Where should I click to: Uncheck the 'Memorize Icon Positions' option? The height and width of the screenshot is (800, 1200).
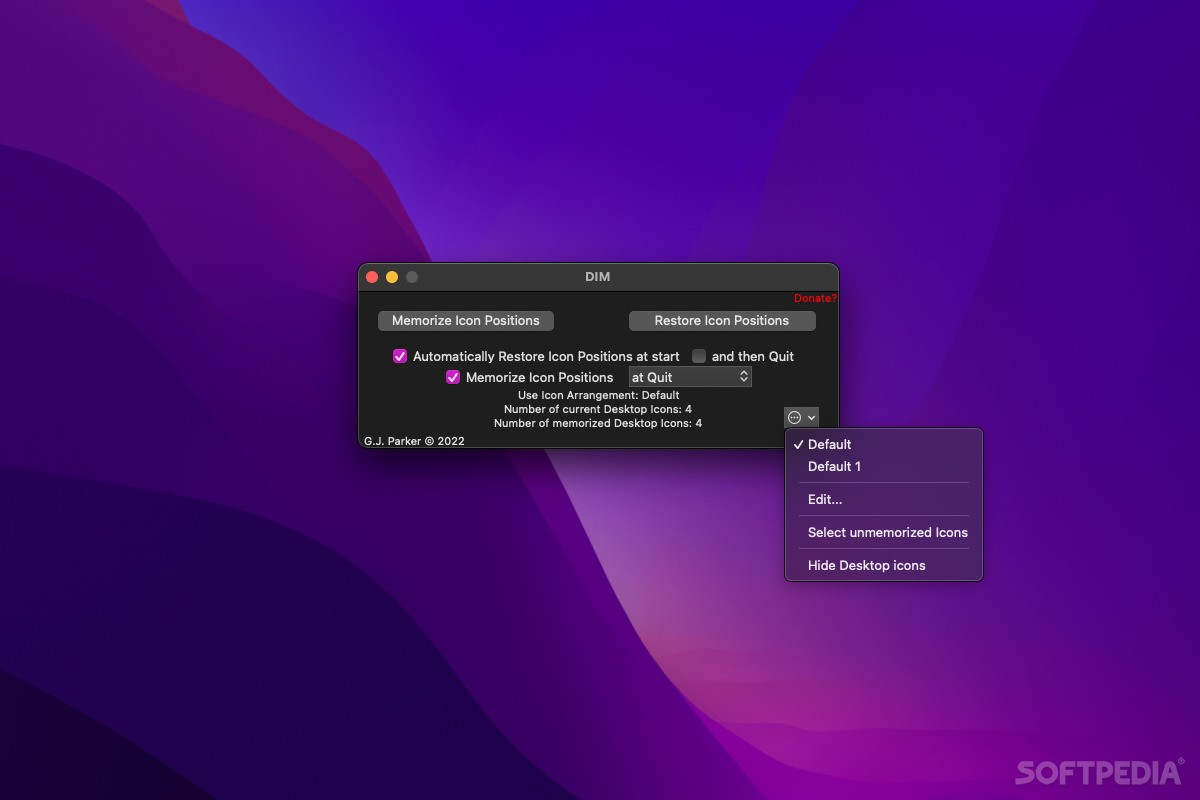[x=453, y=377]
